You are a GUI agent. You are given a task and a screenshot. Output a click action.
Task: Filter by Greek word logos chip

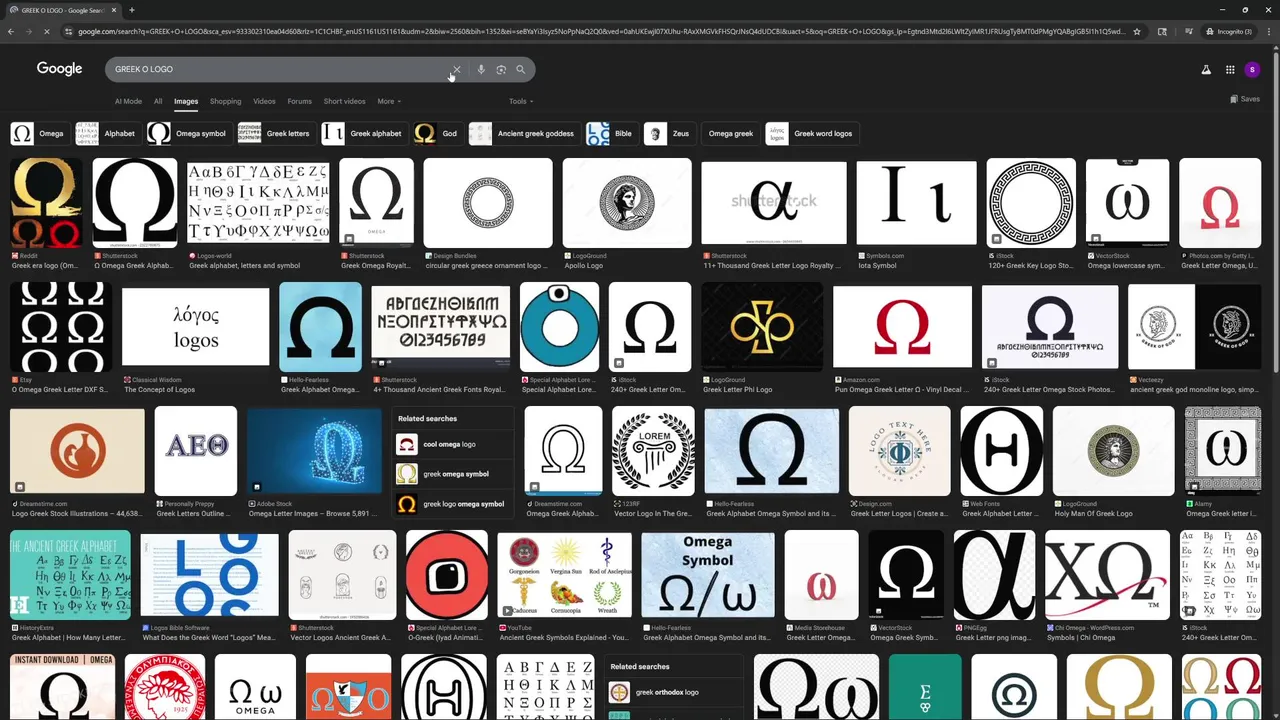[811, 133]
